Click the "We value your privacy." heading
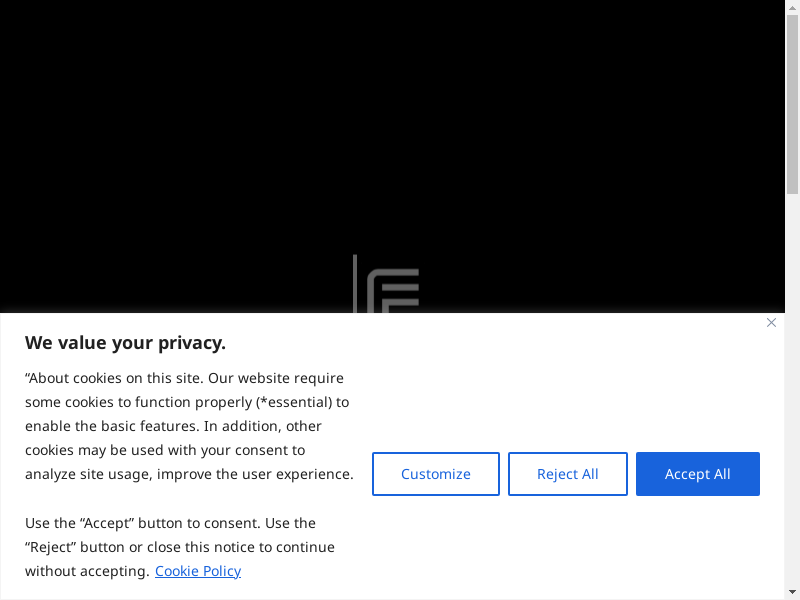The image size is (800, 600). [x=125, y=343]
